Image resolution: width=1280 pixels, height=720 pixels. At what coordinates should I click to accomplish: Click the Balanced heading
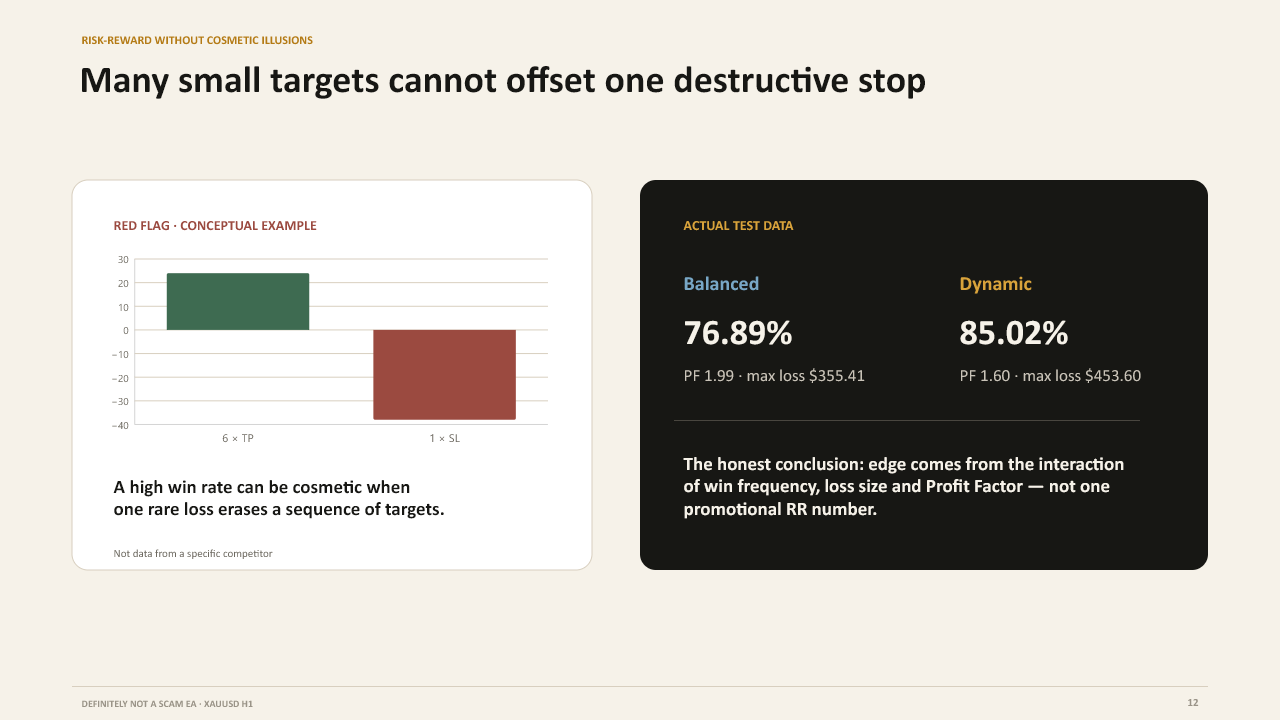[x=721, y=284]
